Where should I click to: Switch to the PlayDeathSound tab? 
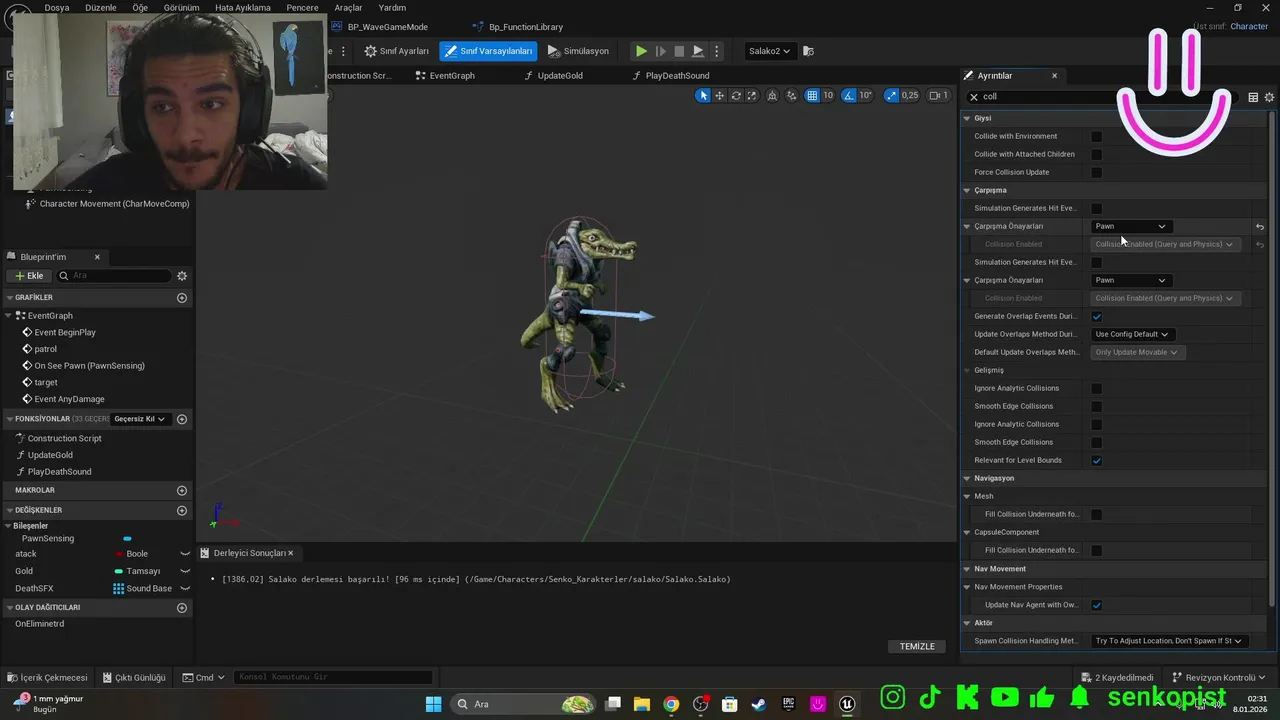[x=677, y=76]
